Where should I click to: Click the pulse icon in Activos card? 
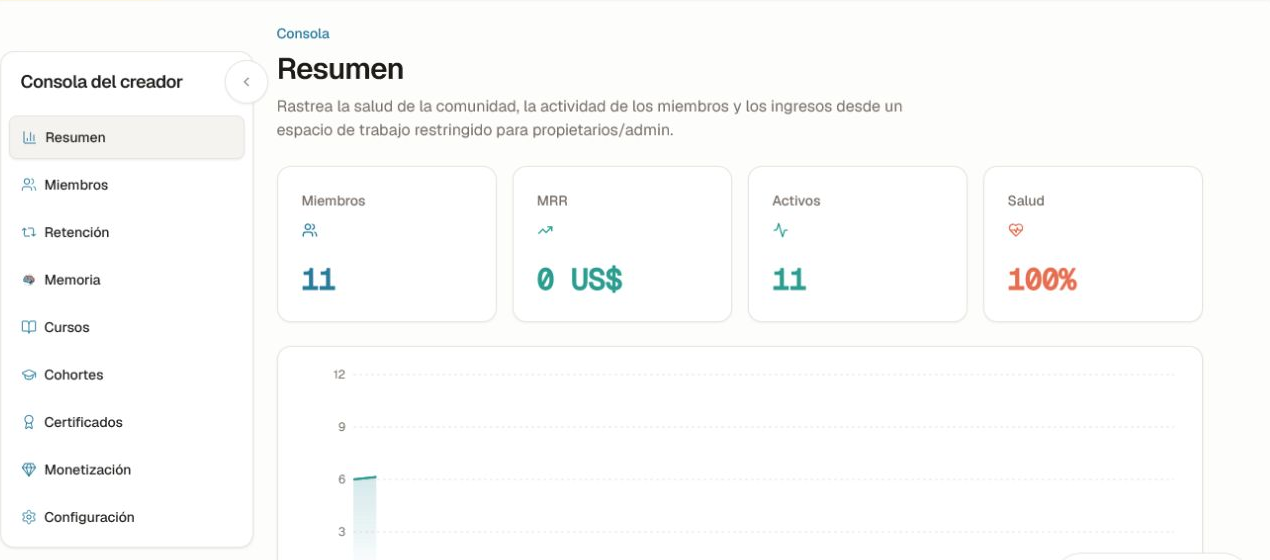point(780,230)
